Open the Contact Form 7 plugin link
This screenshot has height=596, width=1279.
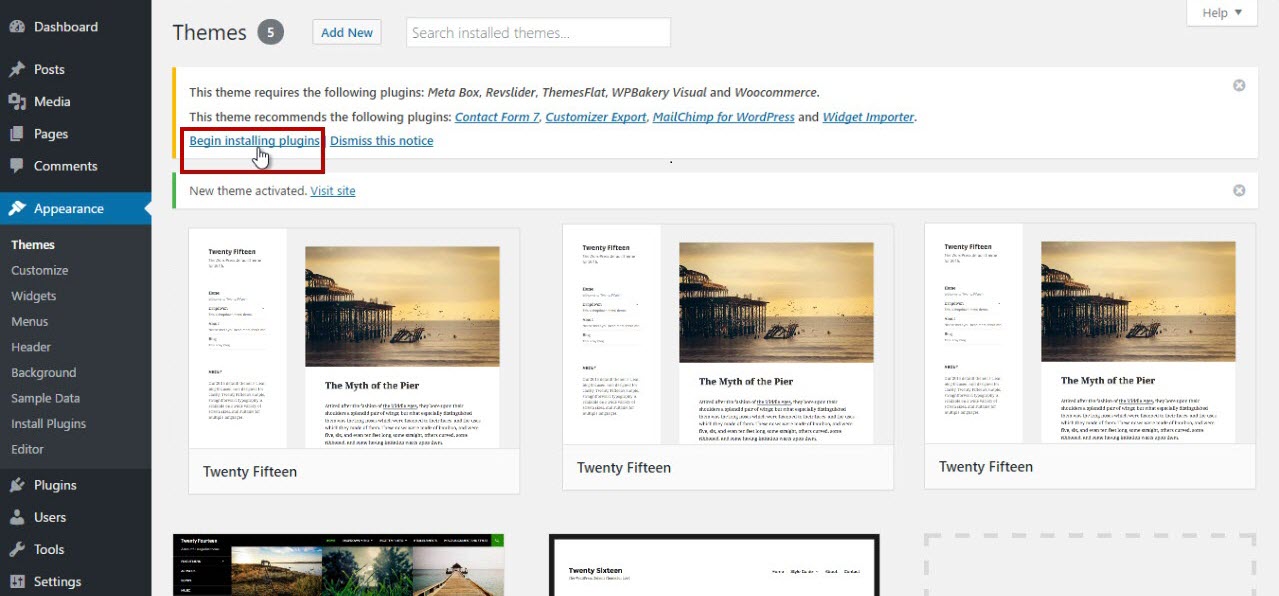click(497, 117)
